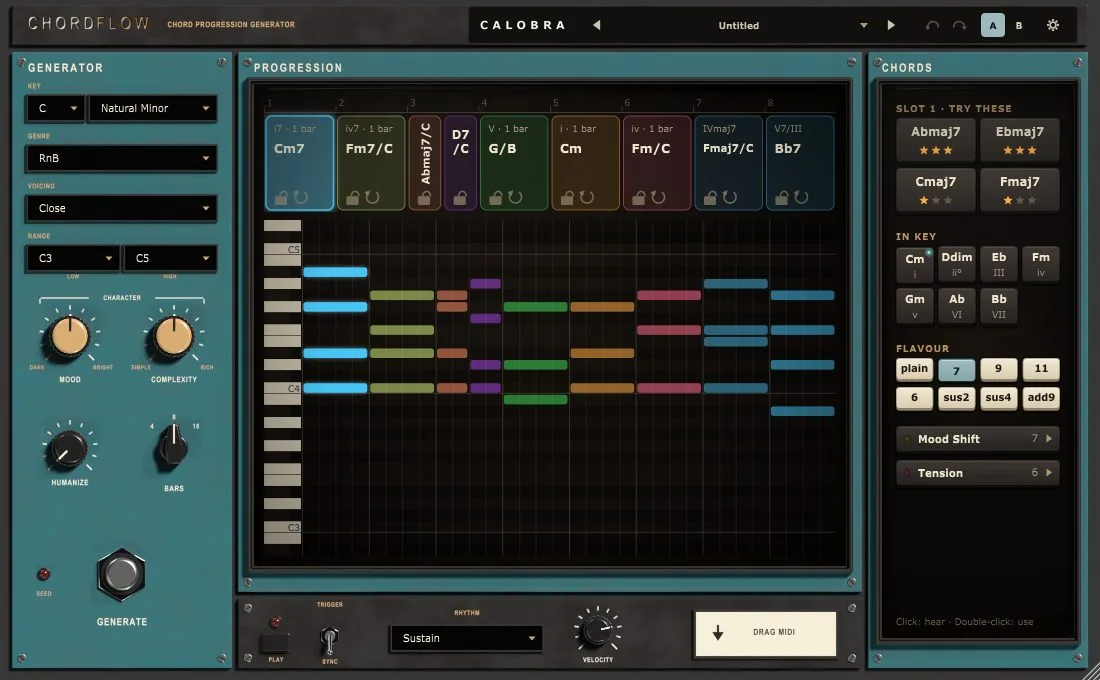The width and height of the screenshot is (1100, 680).
Task: Regenerate the Fmaj7/C chord slot
Action: (x=730, y=198)
